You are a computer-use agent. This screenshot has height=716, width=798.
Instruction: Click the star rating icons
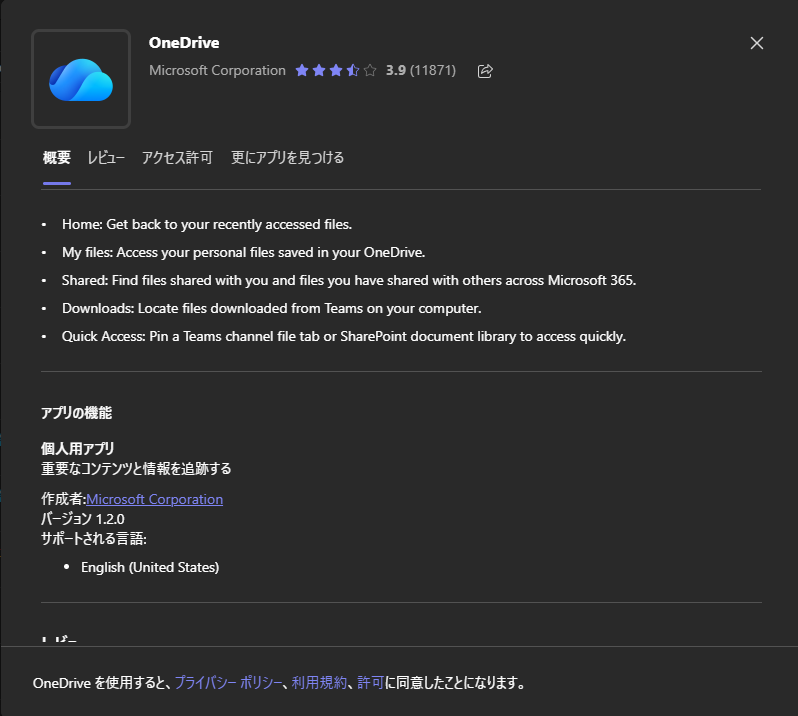(x=336, y=70)
